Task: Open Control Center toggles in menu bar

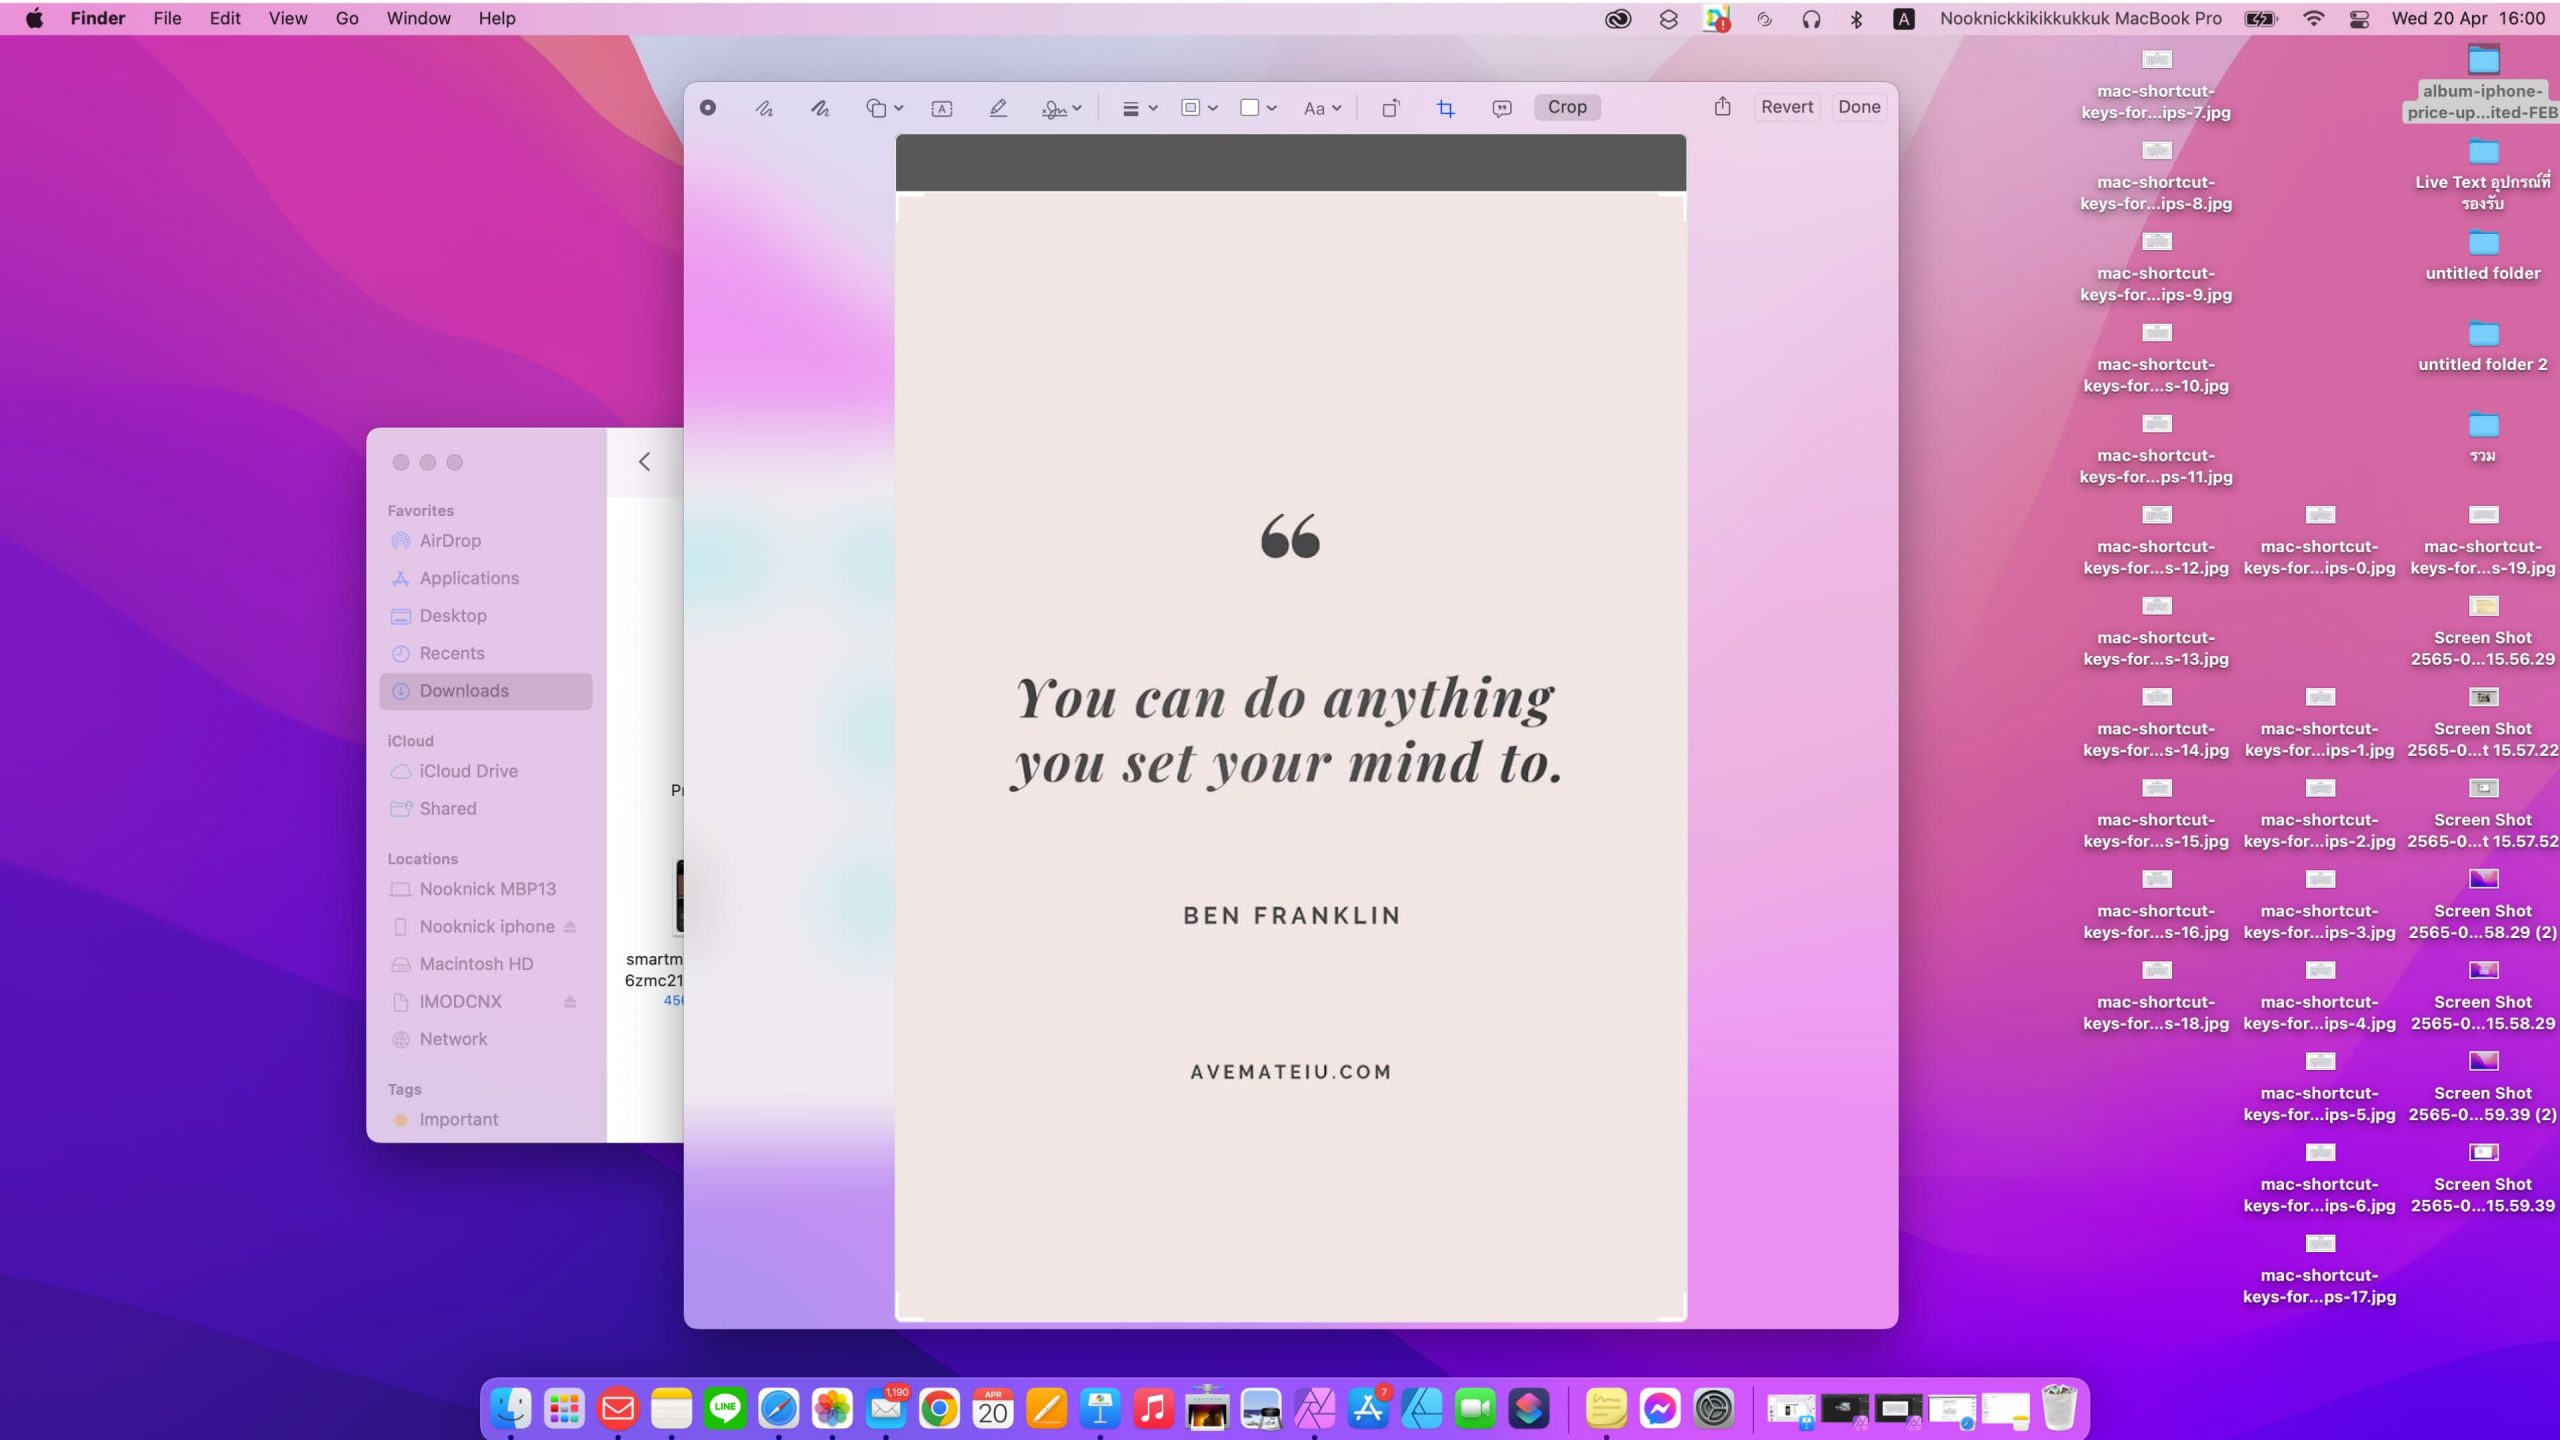Action: [x=2359, y=19]
